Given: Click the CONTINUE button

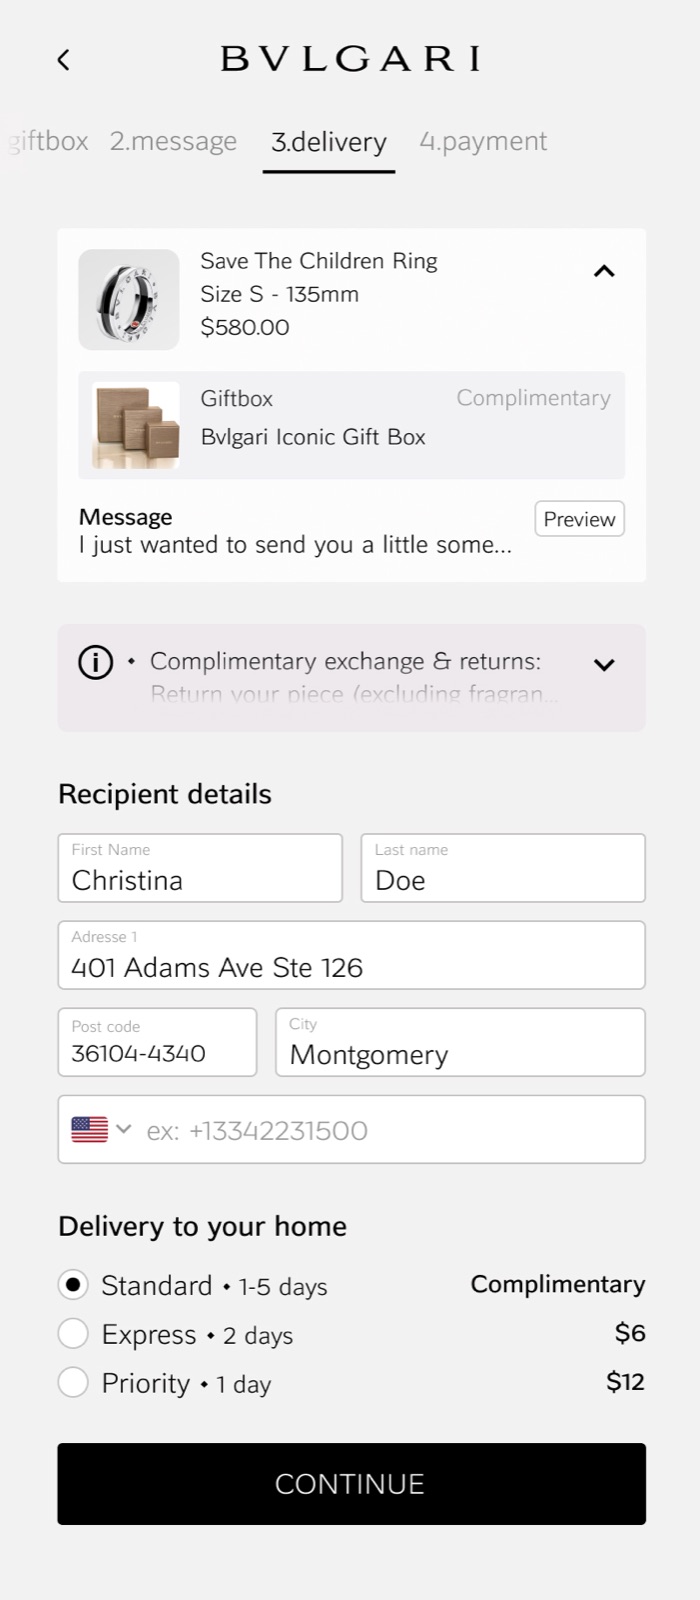Looking at the screenshot, I should 351,1484.
